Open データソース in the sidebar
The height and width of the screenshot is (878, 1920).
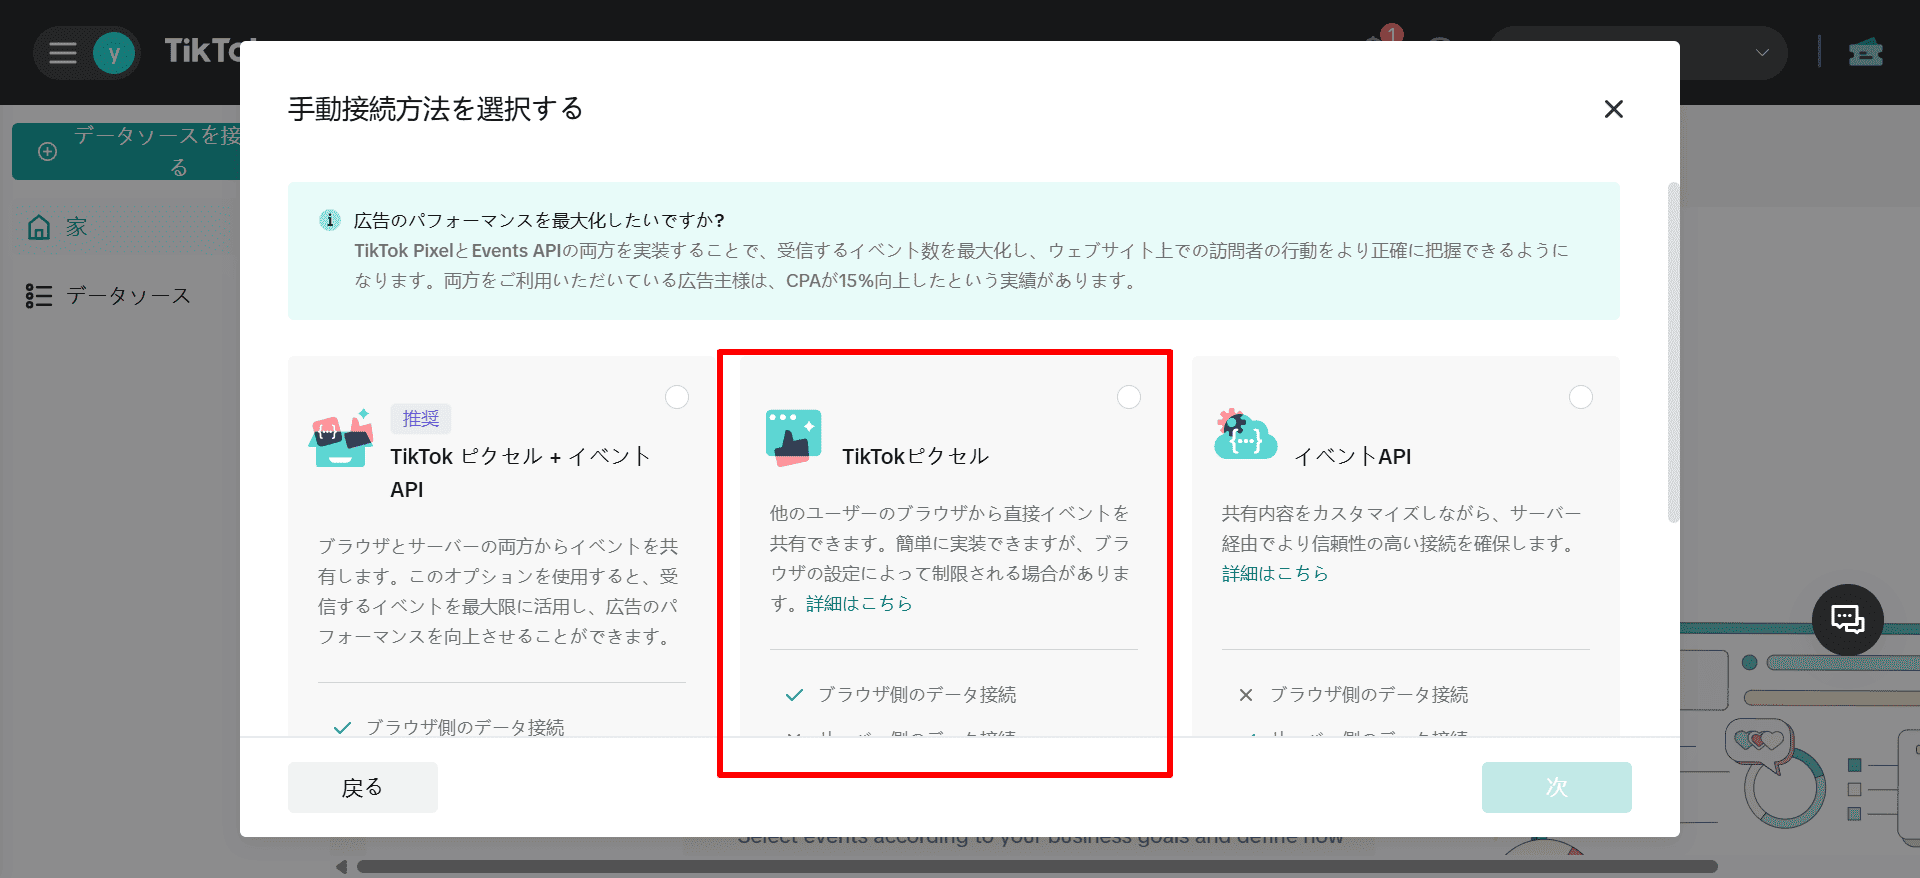point(128,296)
